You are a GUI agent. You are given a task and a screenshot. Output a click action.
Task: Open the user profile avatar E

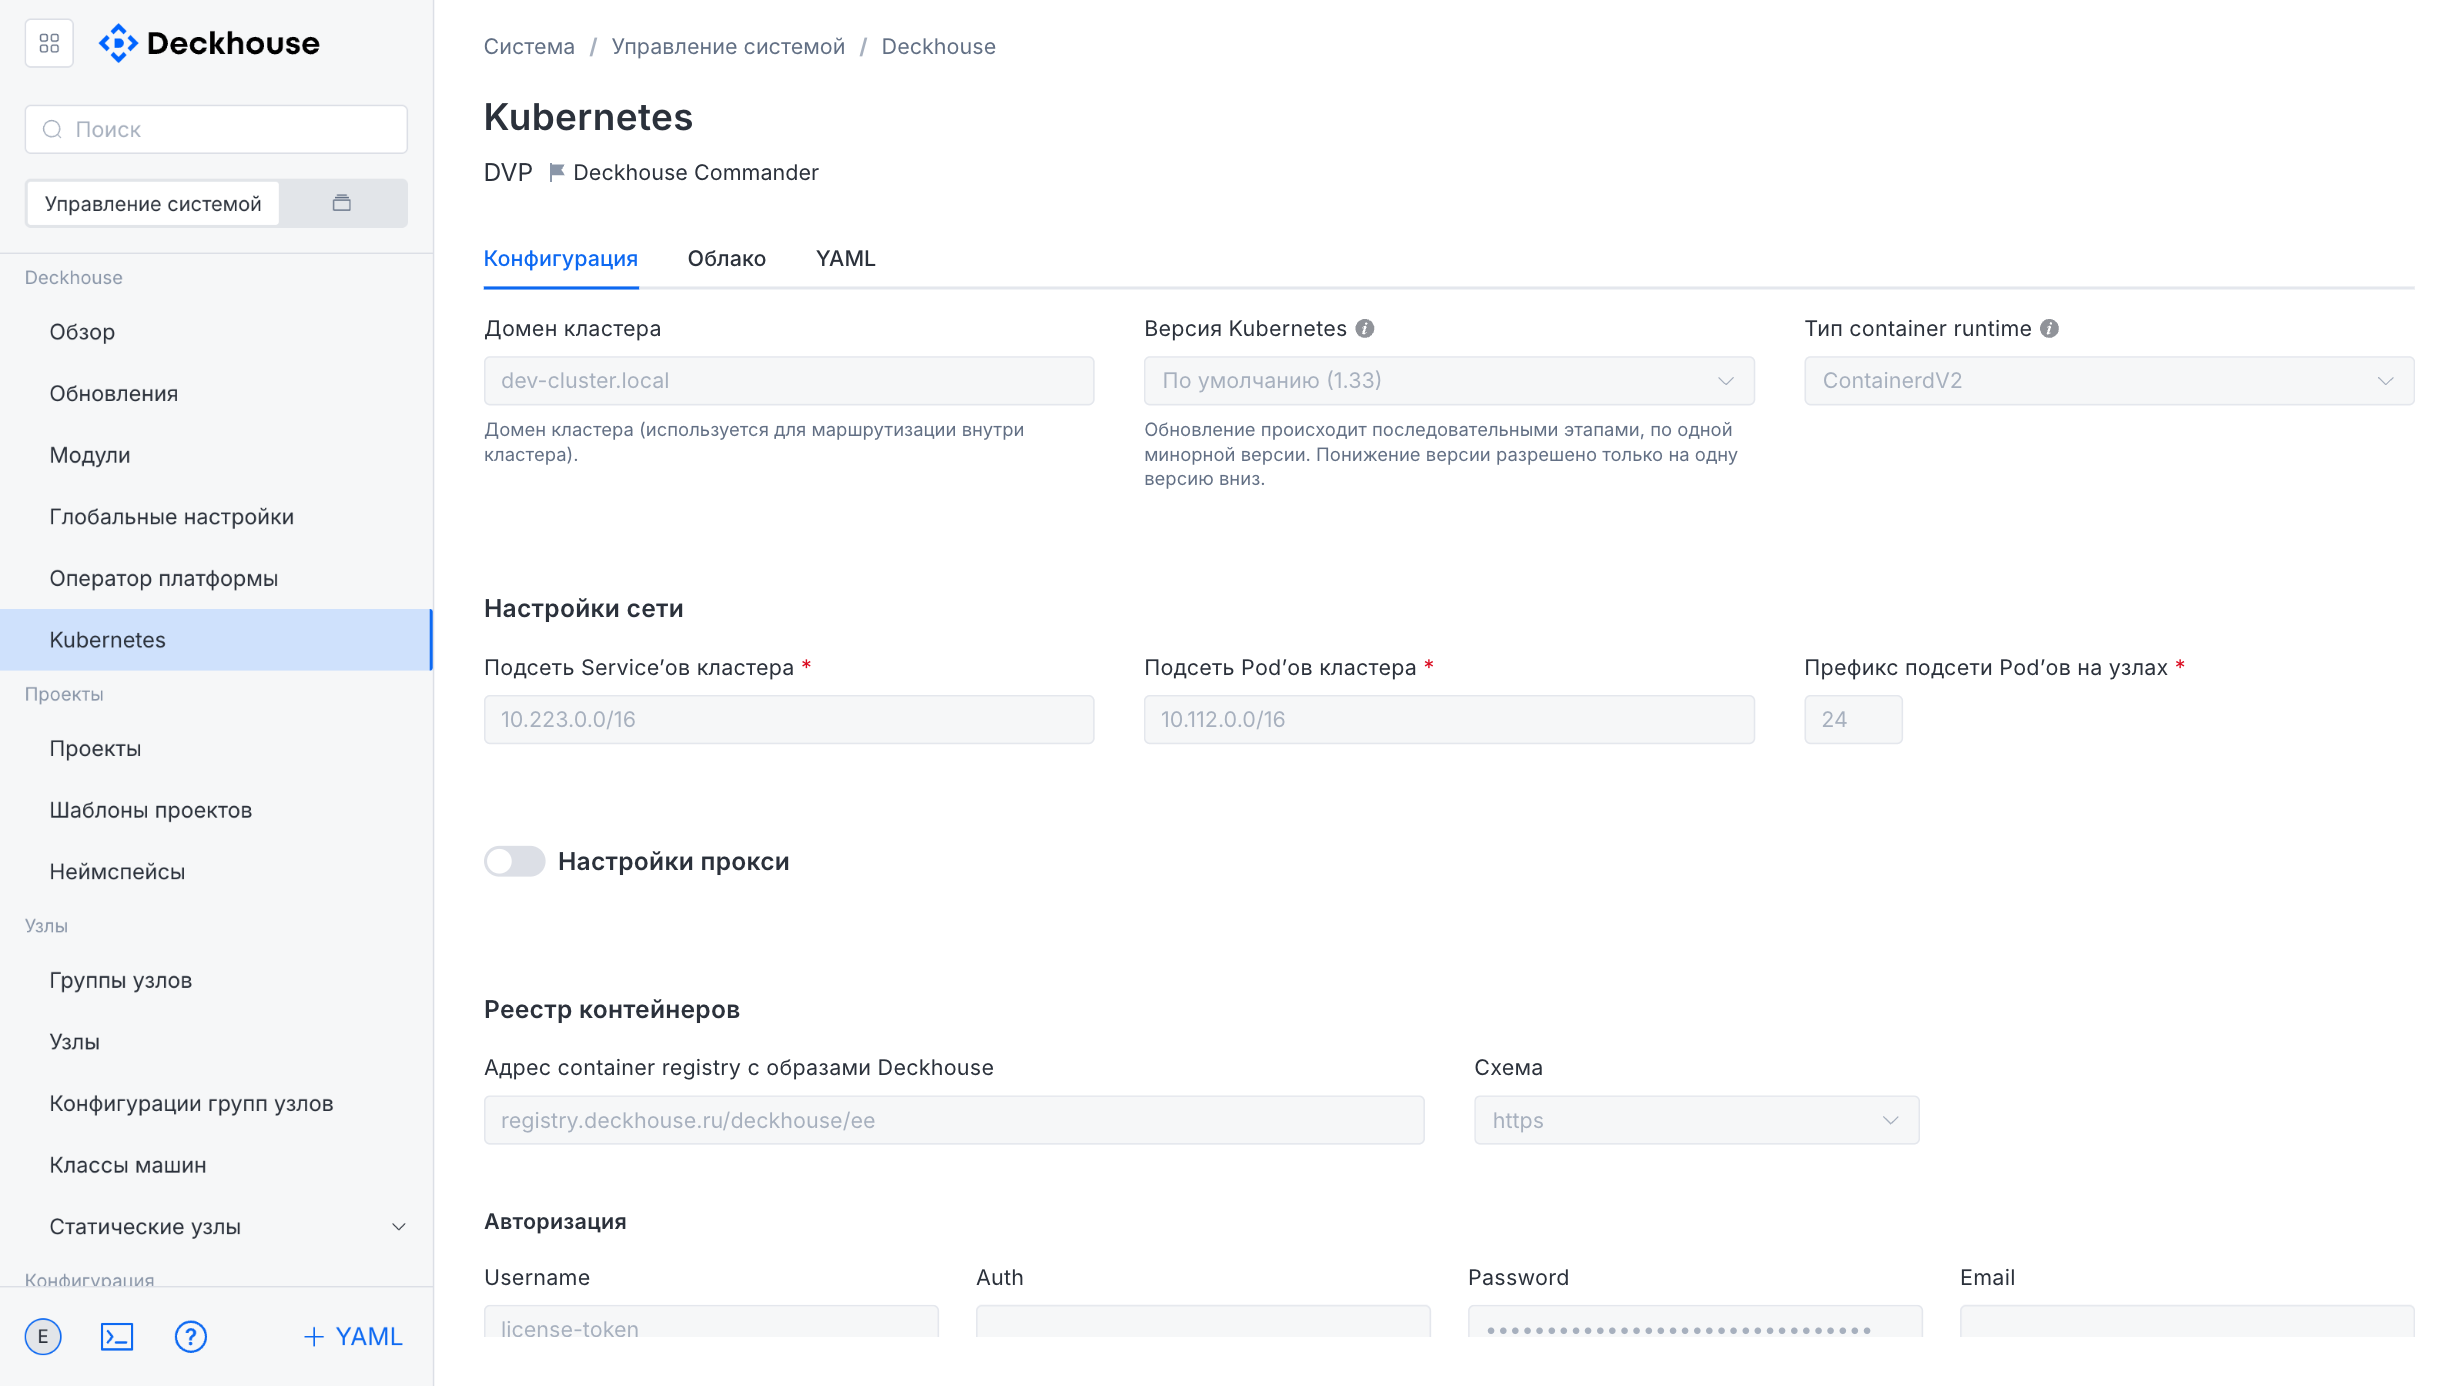(43, 1337)
